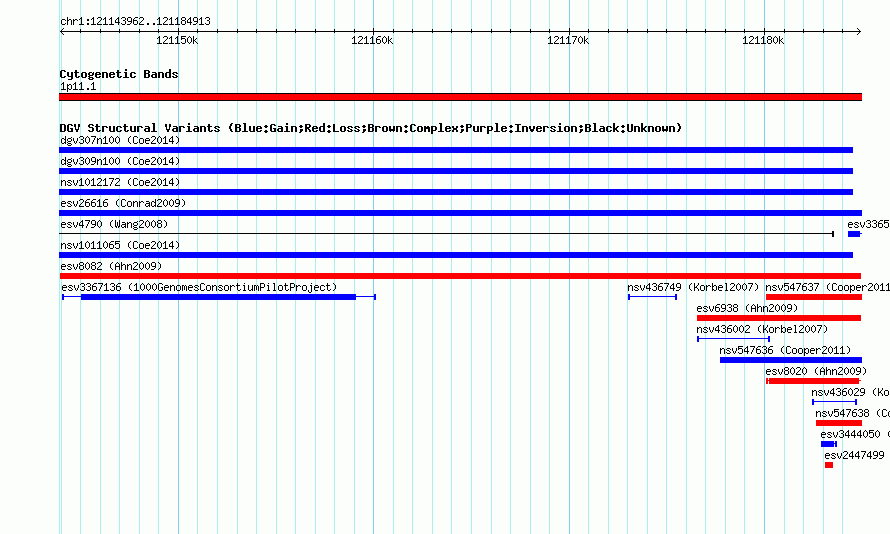Open the nsv1012172 (Coe2014) variant bar
Viewport: 890px width, 534px height.
(x=456, y=192)
